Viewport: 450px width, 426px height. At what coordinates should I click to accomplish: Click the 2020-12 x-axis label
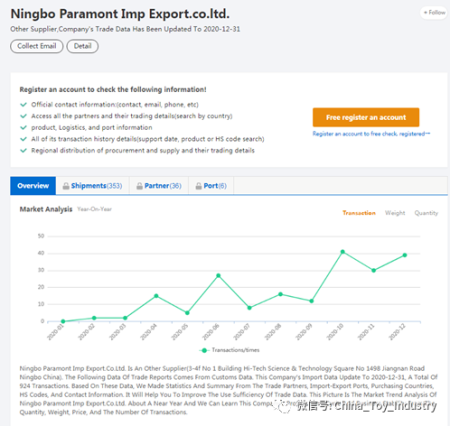click(397, 332)
